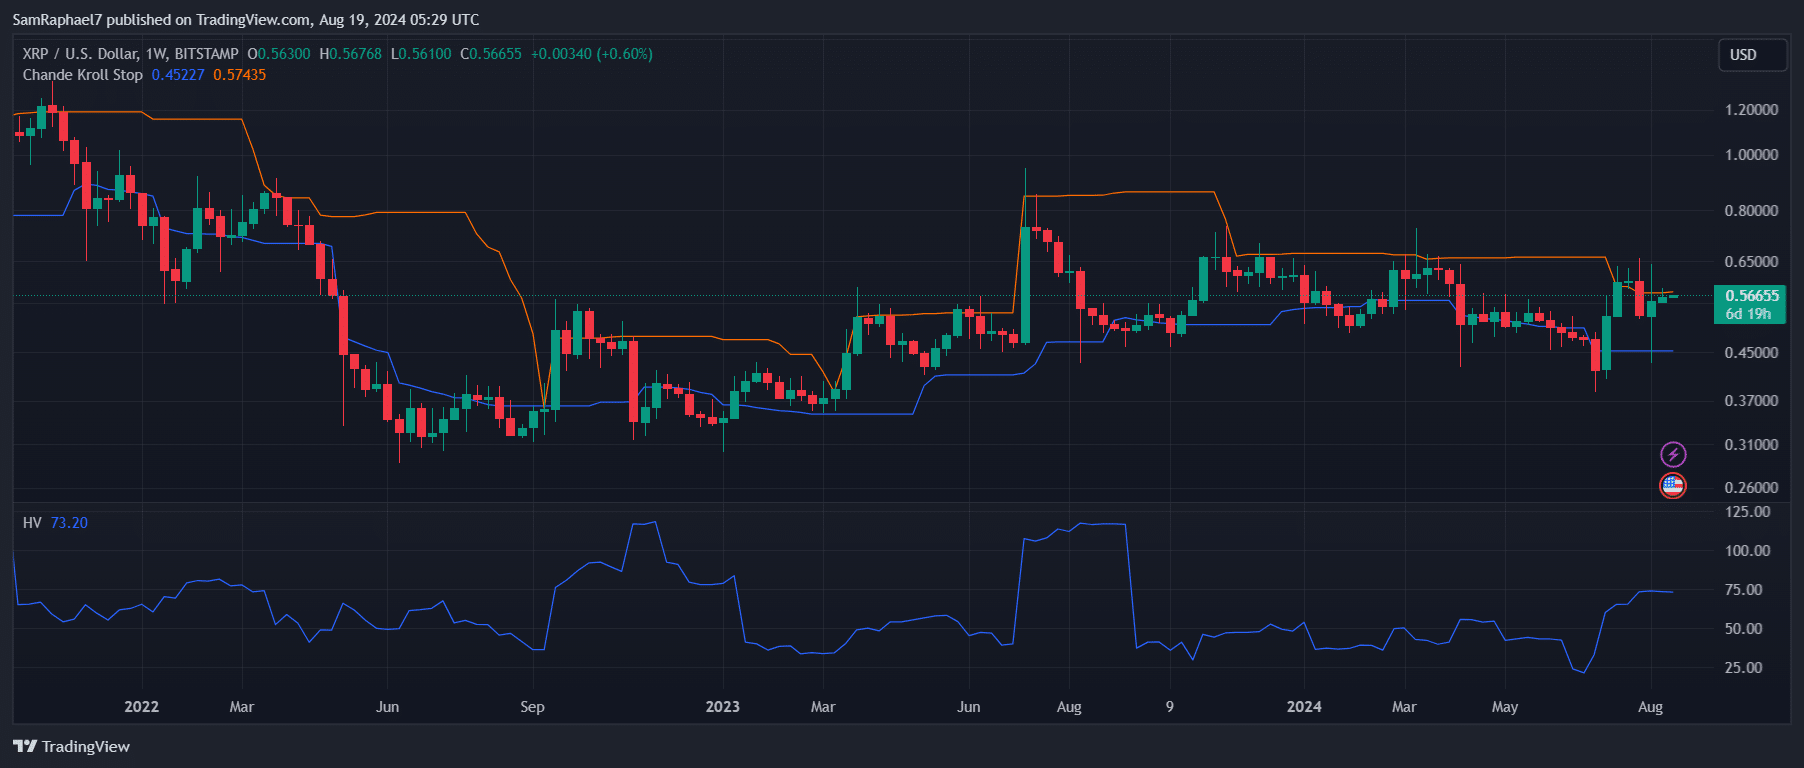
Task: Click the 1.00000 price axis label
Action: [x=1752, y=155]
